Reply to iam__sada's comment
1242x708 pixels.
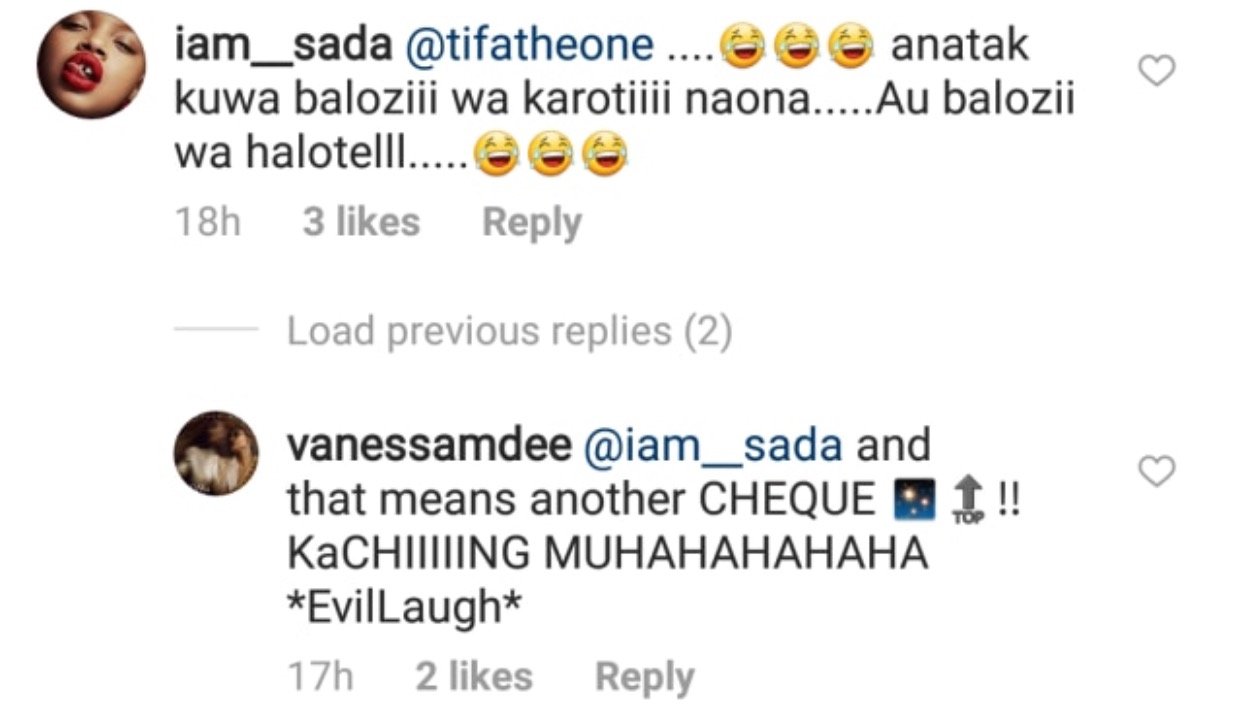click(x=531, y=223)
